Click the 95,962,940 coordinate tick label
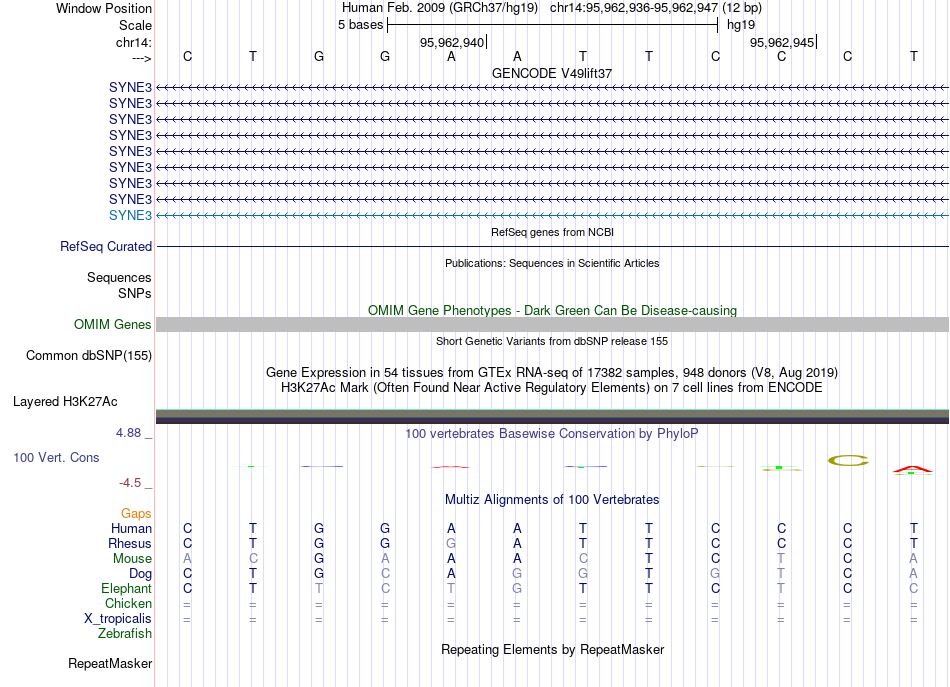Image resolution: width=950 pixels, height=687 pixels. pyautogui.click(x=452, y=42)
